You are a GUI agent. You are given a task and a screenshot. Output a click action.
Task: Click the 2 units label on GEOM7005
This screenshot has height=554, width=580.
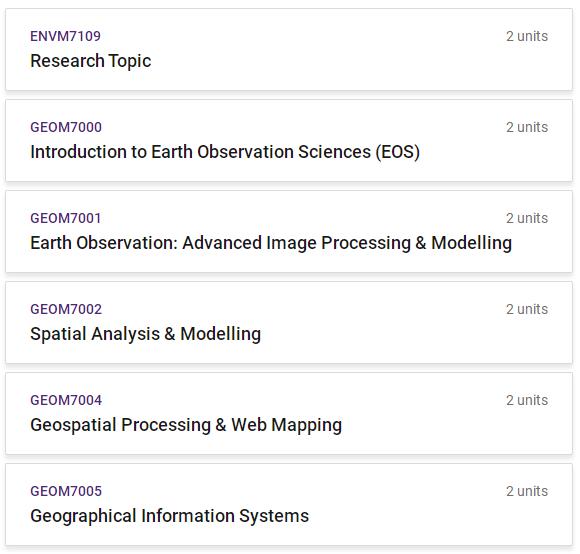pos(527,491)
